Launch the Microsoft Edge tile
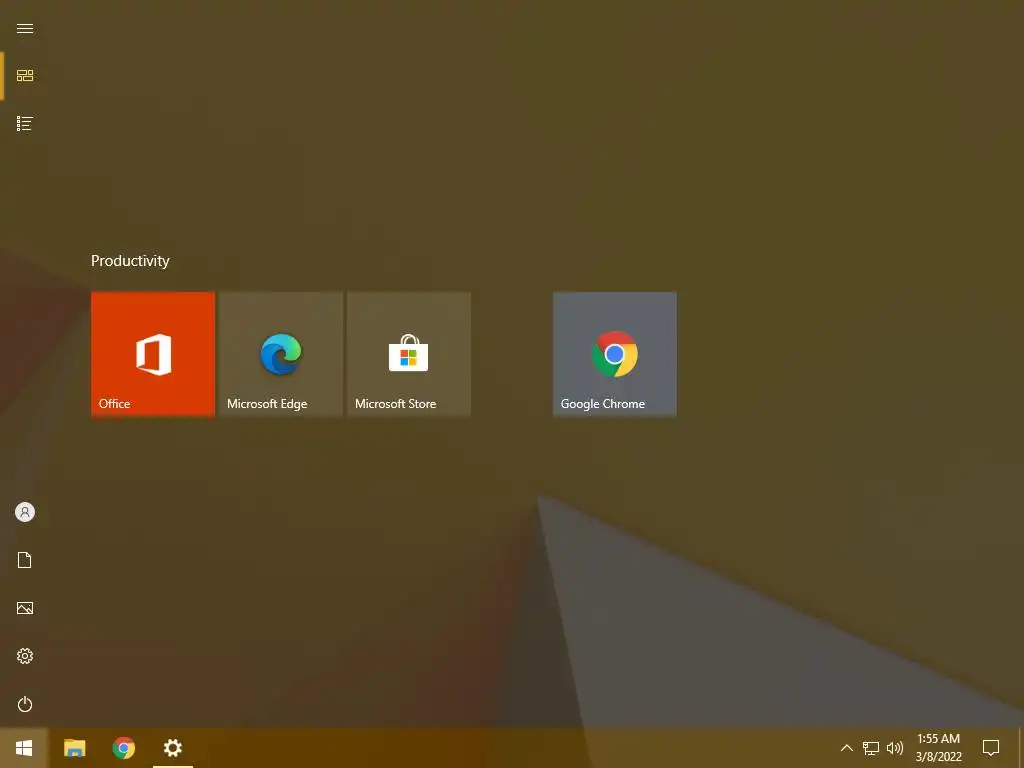The height and width of the screenshot is (768, 1024). [281, 354]
